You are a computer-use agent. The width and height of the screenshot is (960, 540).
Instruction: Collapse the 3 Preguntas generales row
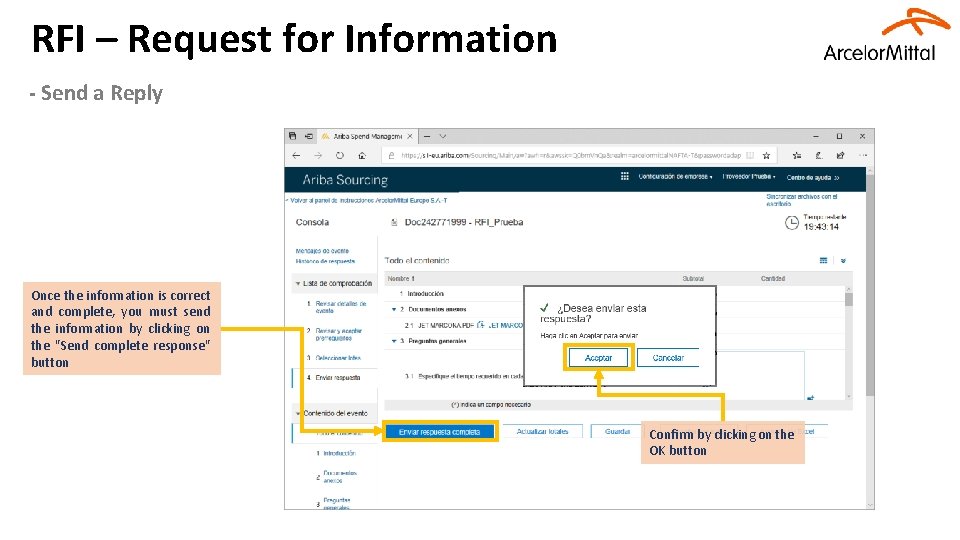(x=394, y=341)
